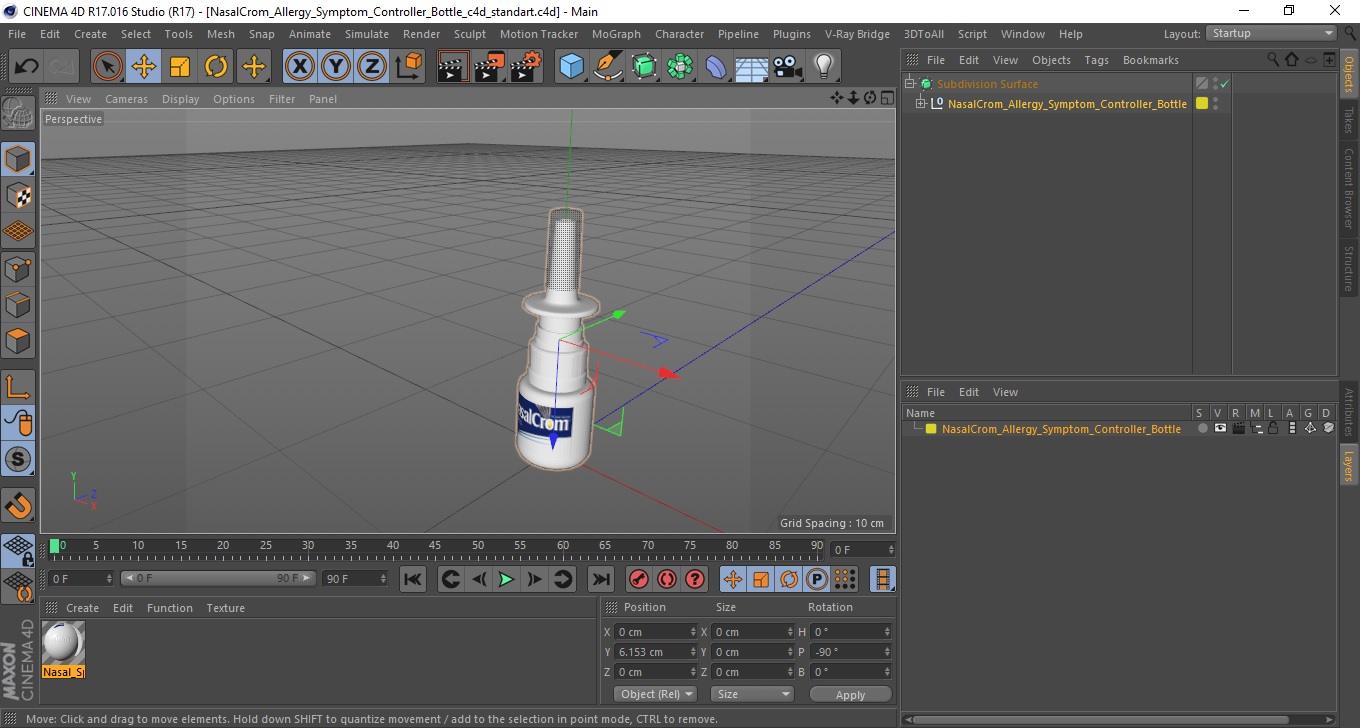Click the Bend deformer icon
This screenshot has height=728, width=1360.
716,67
